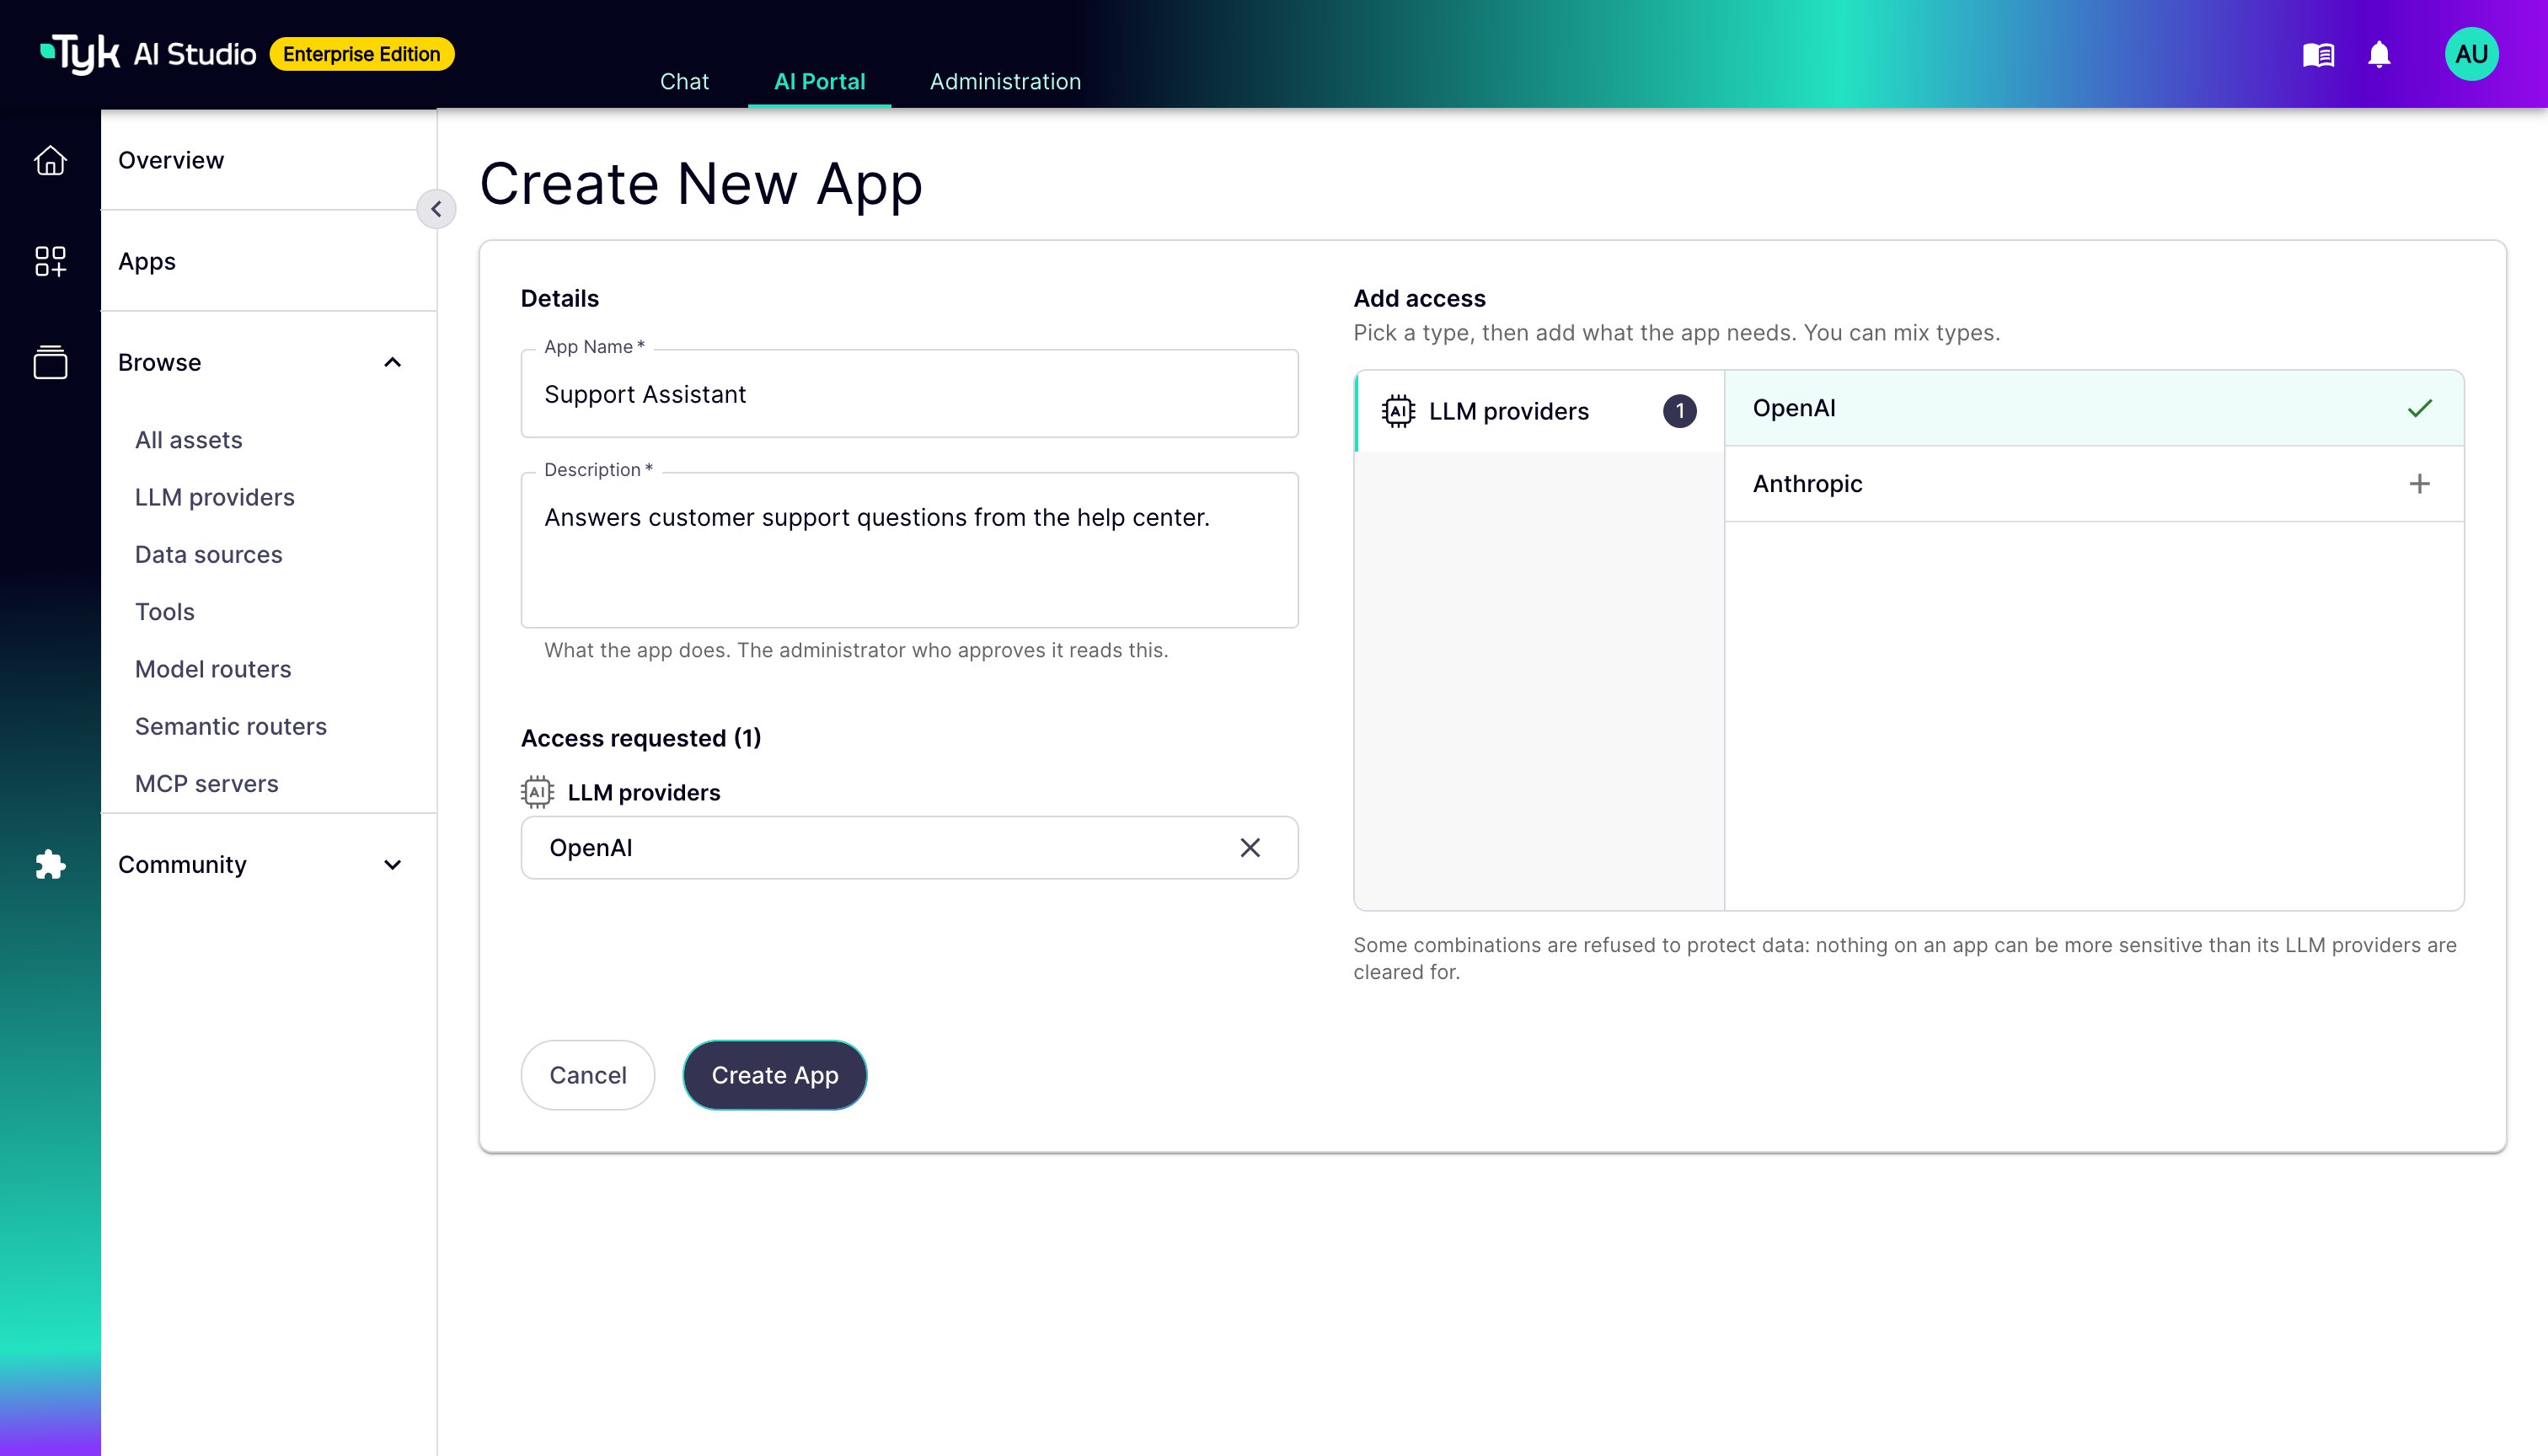Click the apps grid-plus icon in rail
The width and height of the screenshot is (2548, 1456).
tap(50, 261)
